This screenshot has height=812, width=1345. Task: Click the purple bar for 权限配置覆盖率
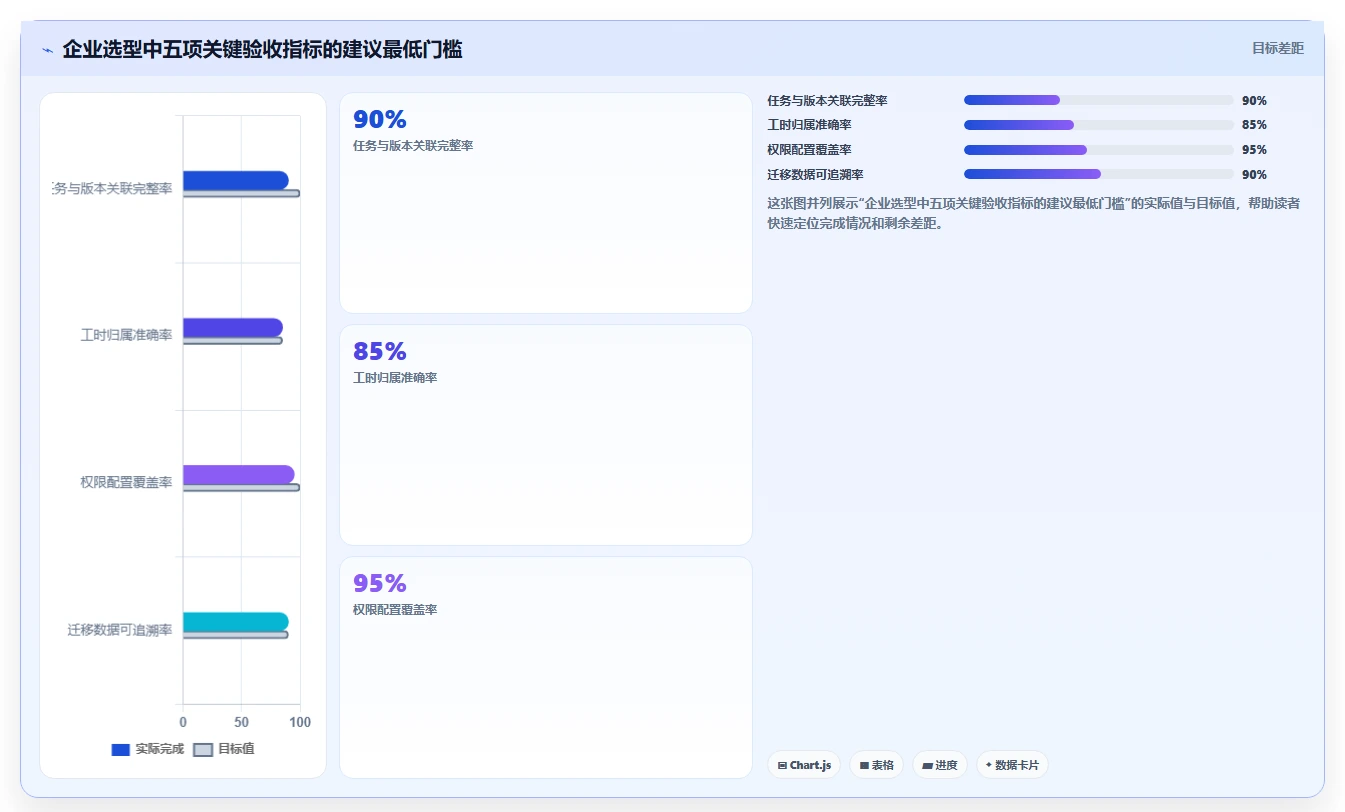pyautogui.click(x=239, y=474)
